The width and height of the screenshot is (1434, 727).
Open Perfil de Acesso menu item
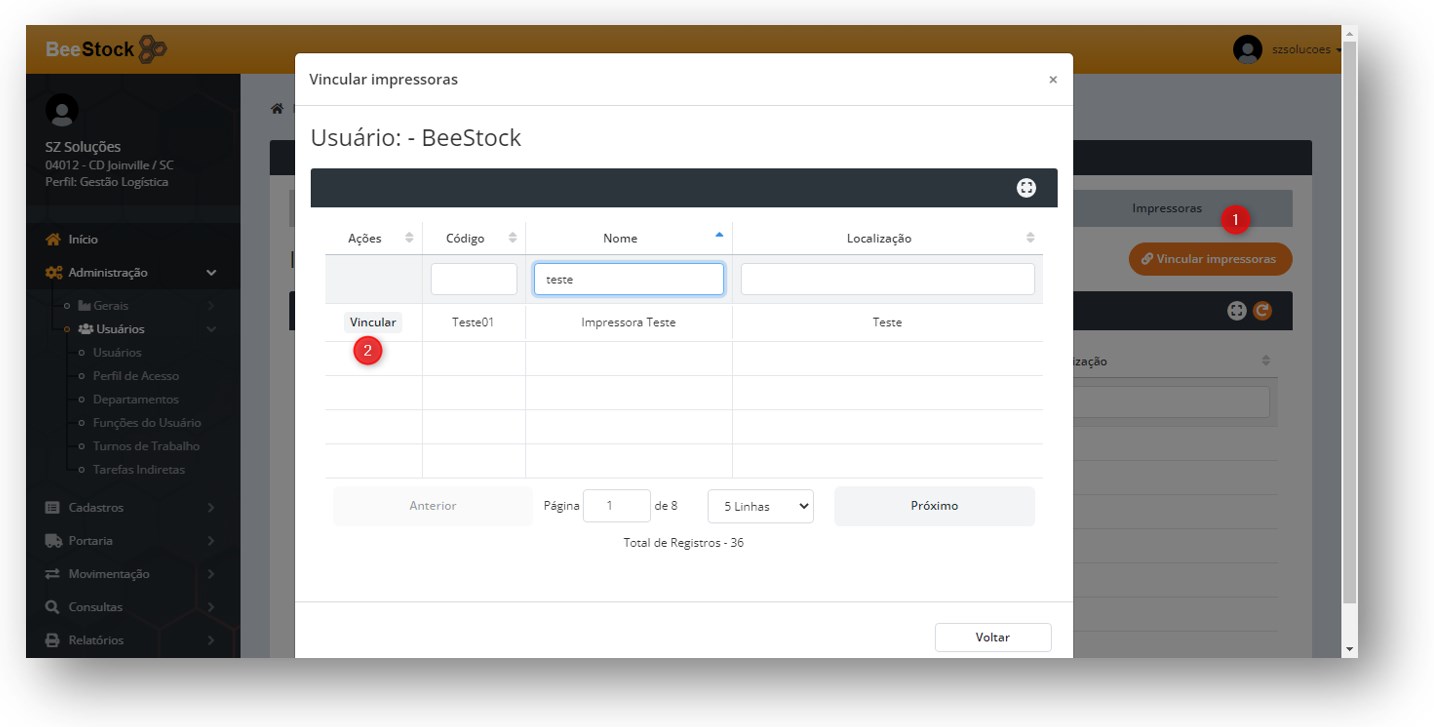[136, 376]
